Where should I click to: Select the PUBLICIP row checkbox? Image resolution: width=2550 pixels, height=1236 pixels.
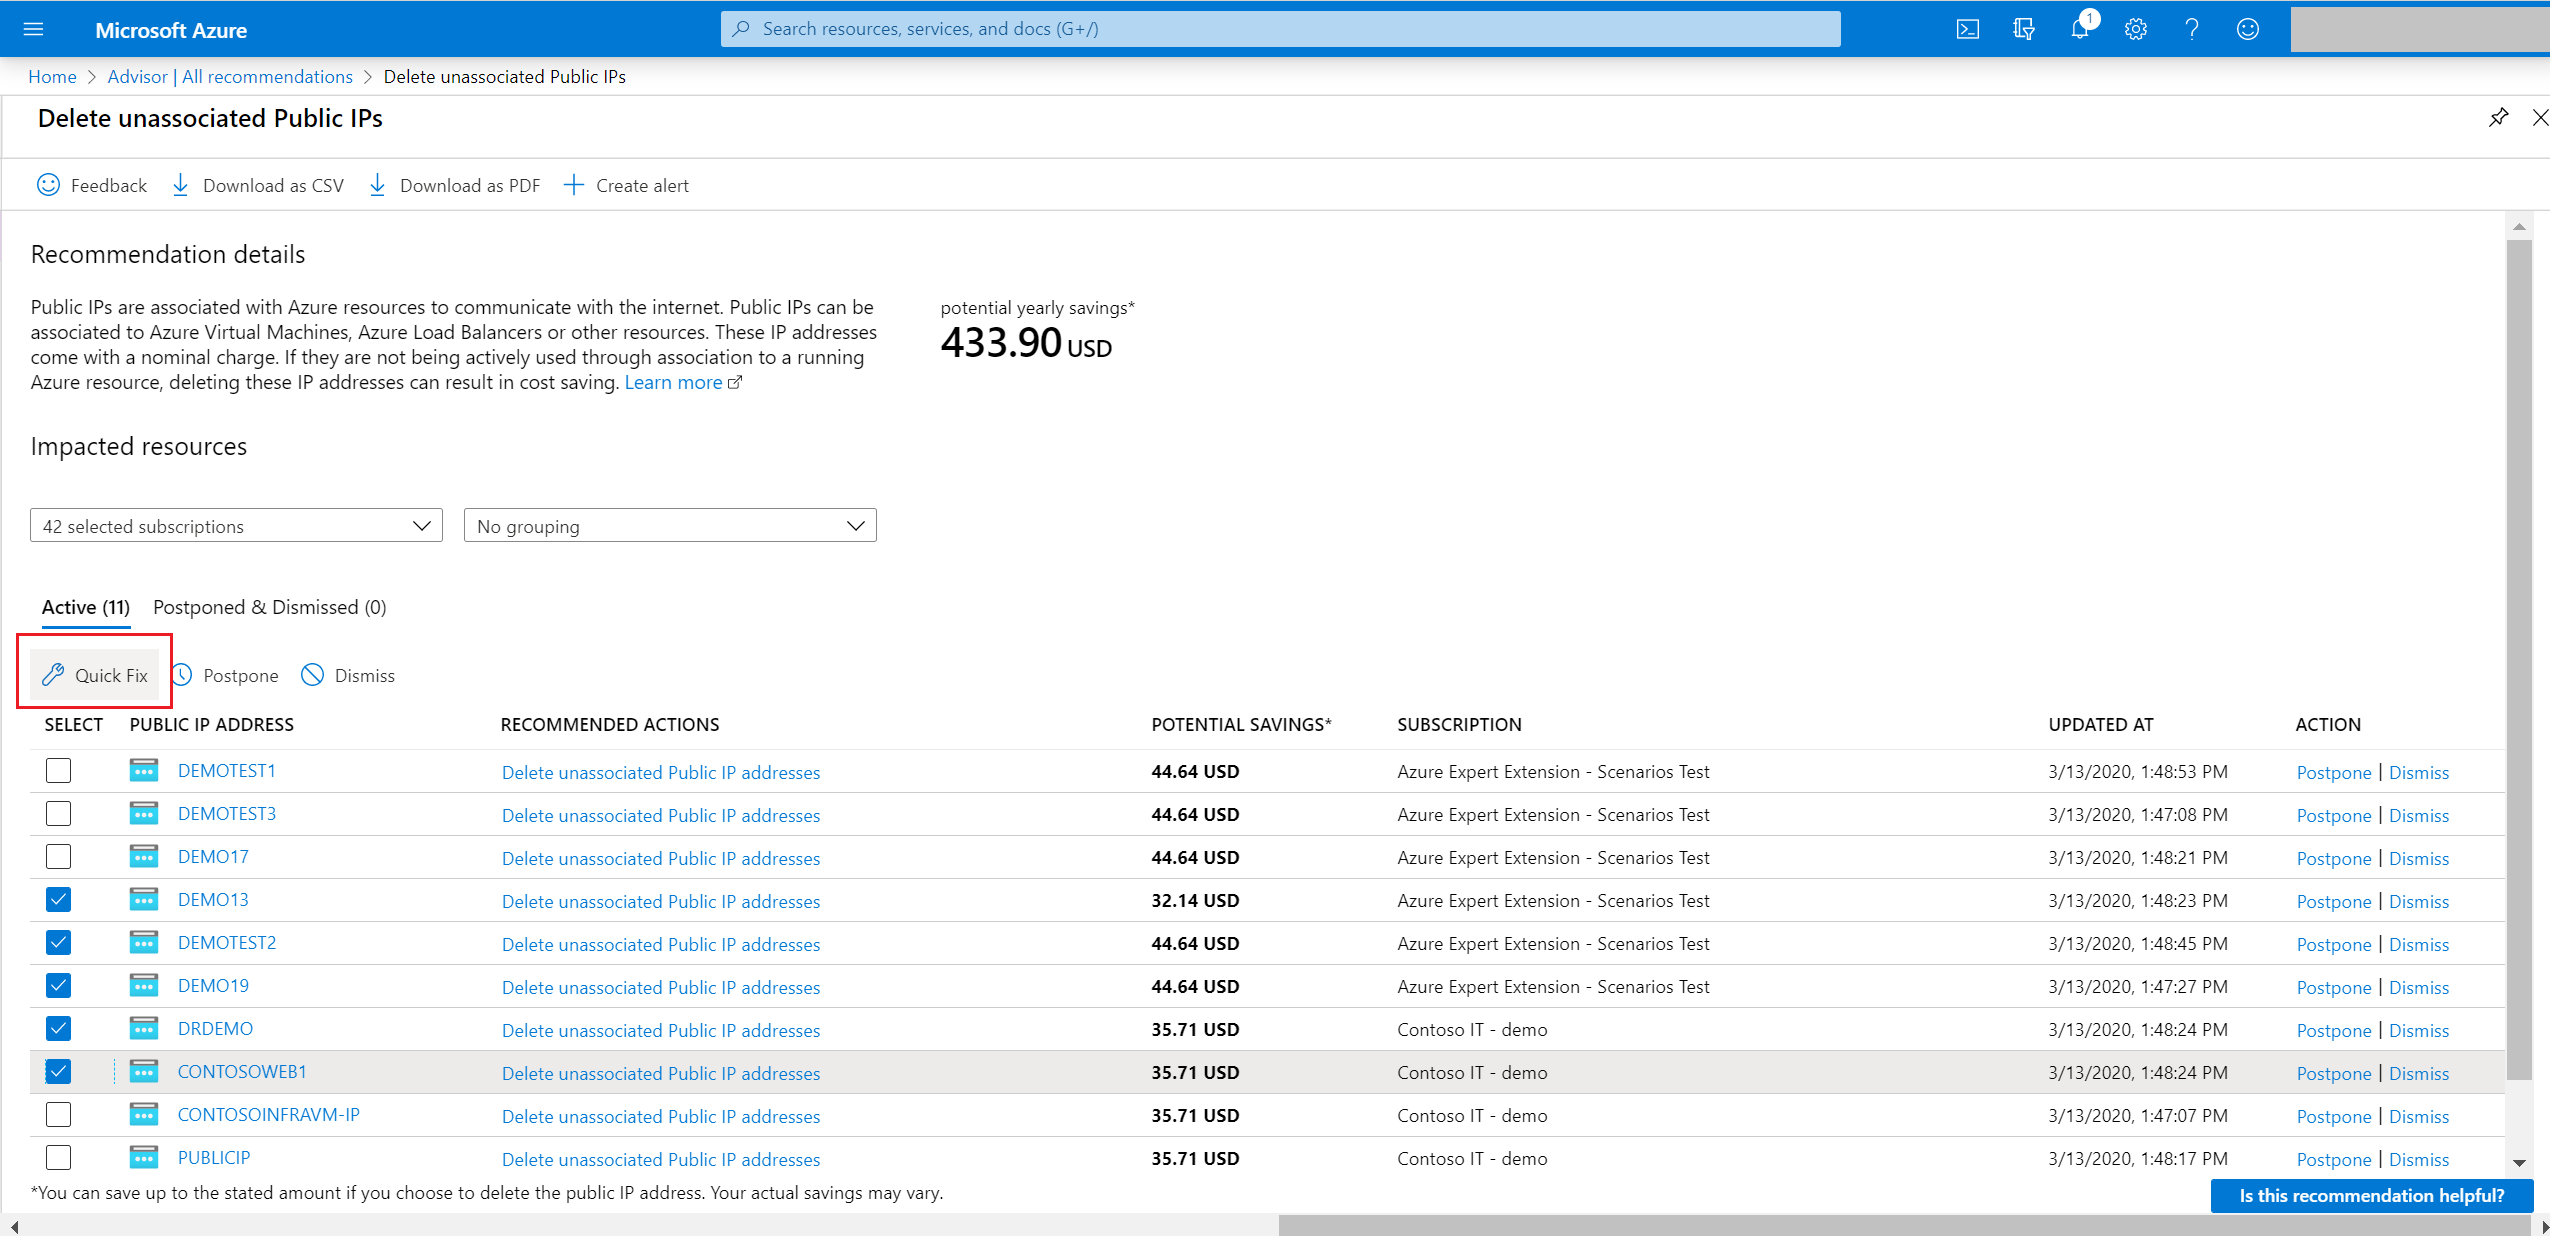[x=59, y=1158]
